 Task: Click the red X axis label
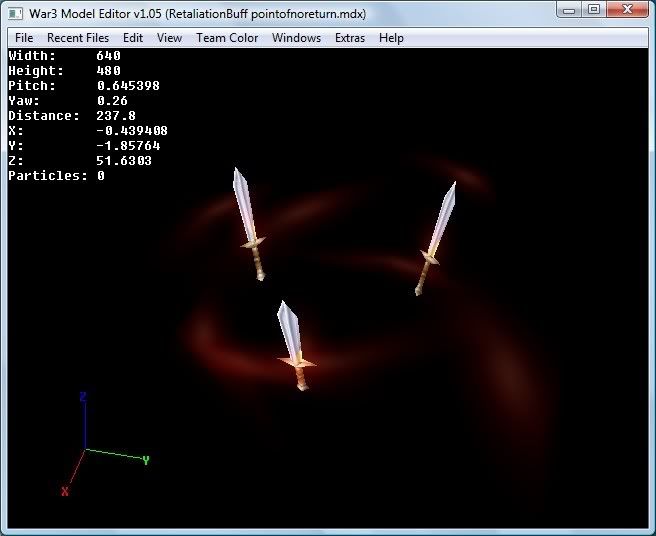click(64, 491)
